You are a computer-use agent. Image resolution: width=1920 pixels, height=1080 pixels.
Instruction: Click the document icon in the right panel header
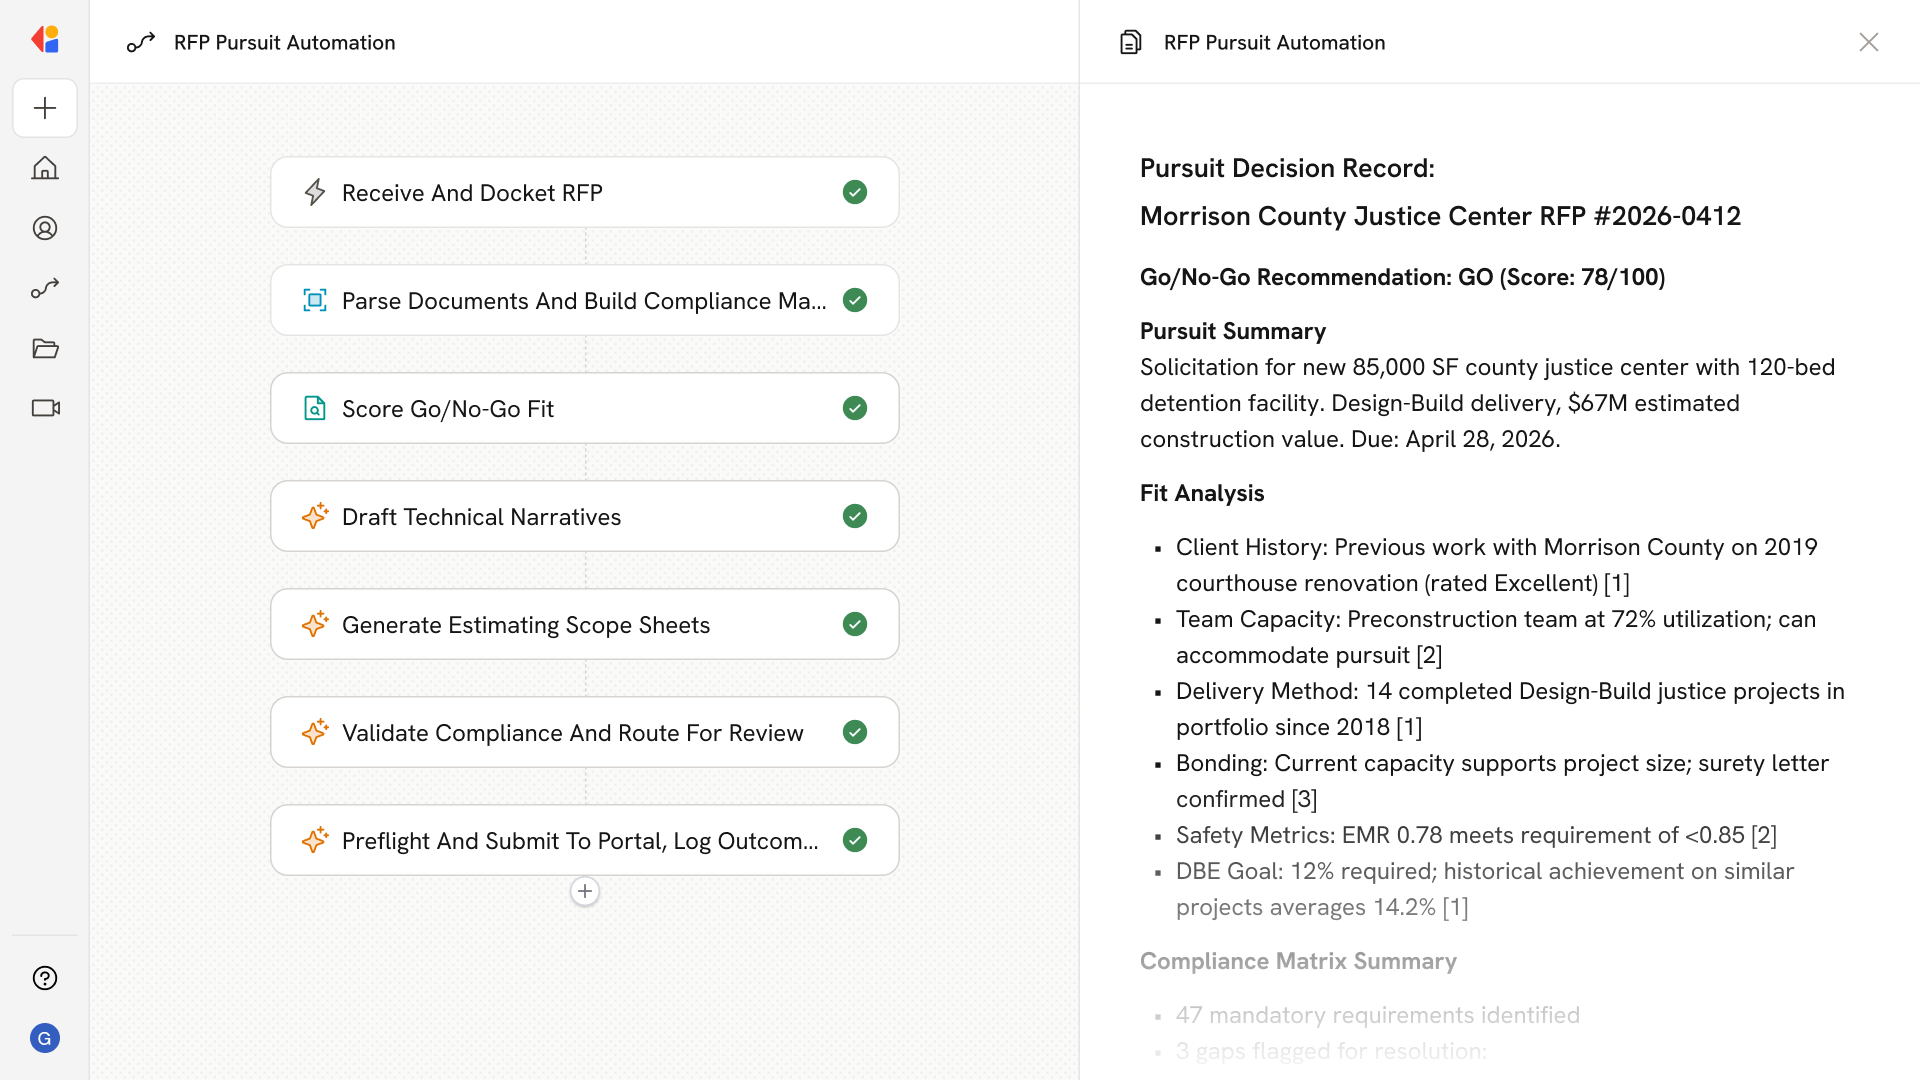click(1131, 42)
